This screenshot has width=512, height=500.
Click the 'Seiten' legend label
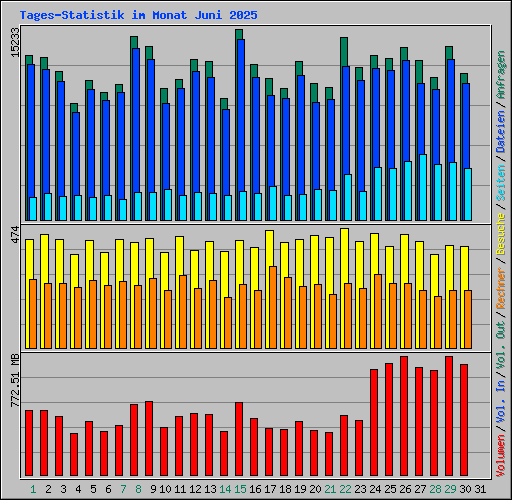point(501,183)
